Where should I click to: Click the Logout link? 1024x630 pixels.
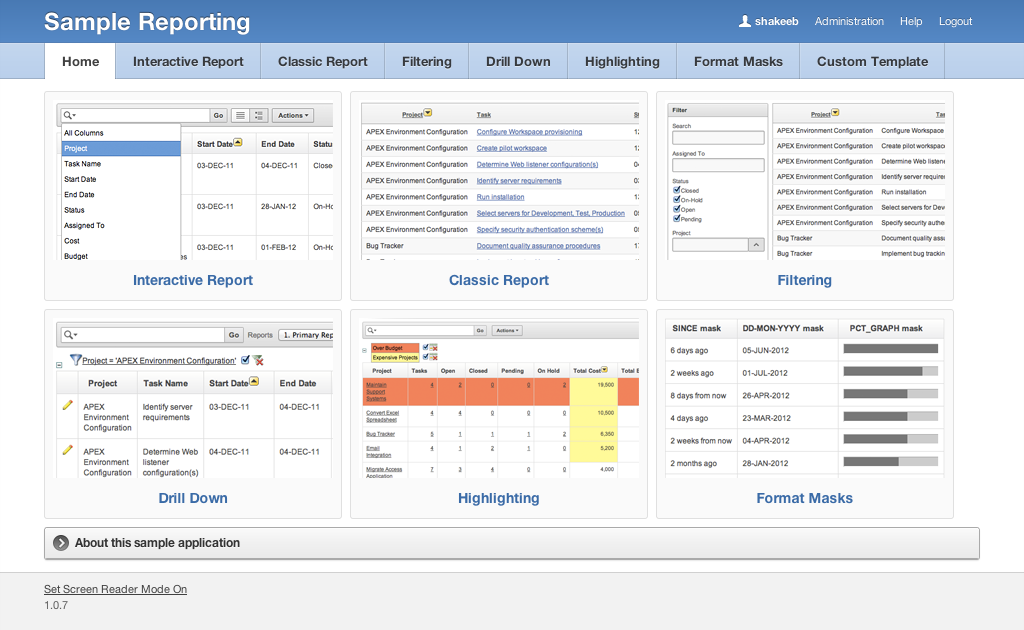[955, 21]
